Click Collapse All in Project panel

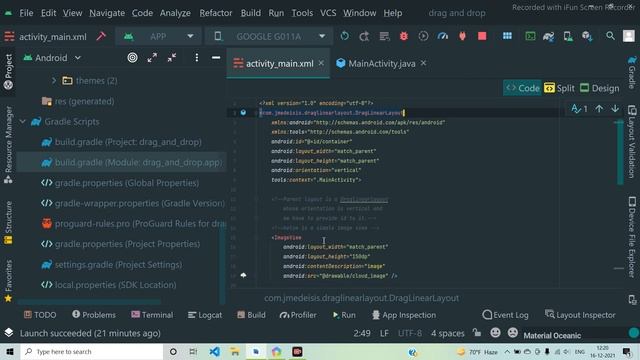[x=172, y=58]
